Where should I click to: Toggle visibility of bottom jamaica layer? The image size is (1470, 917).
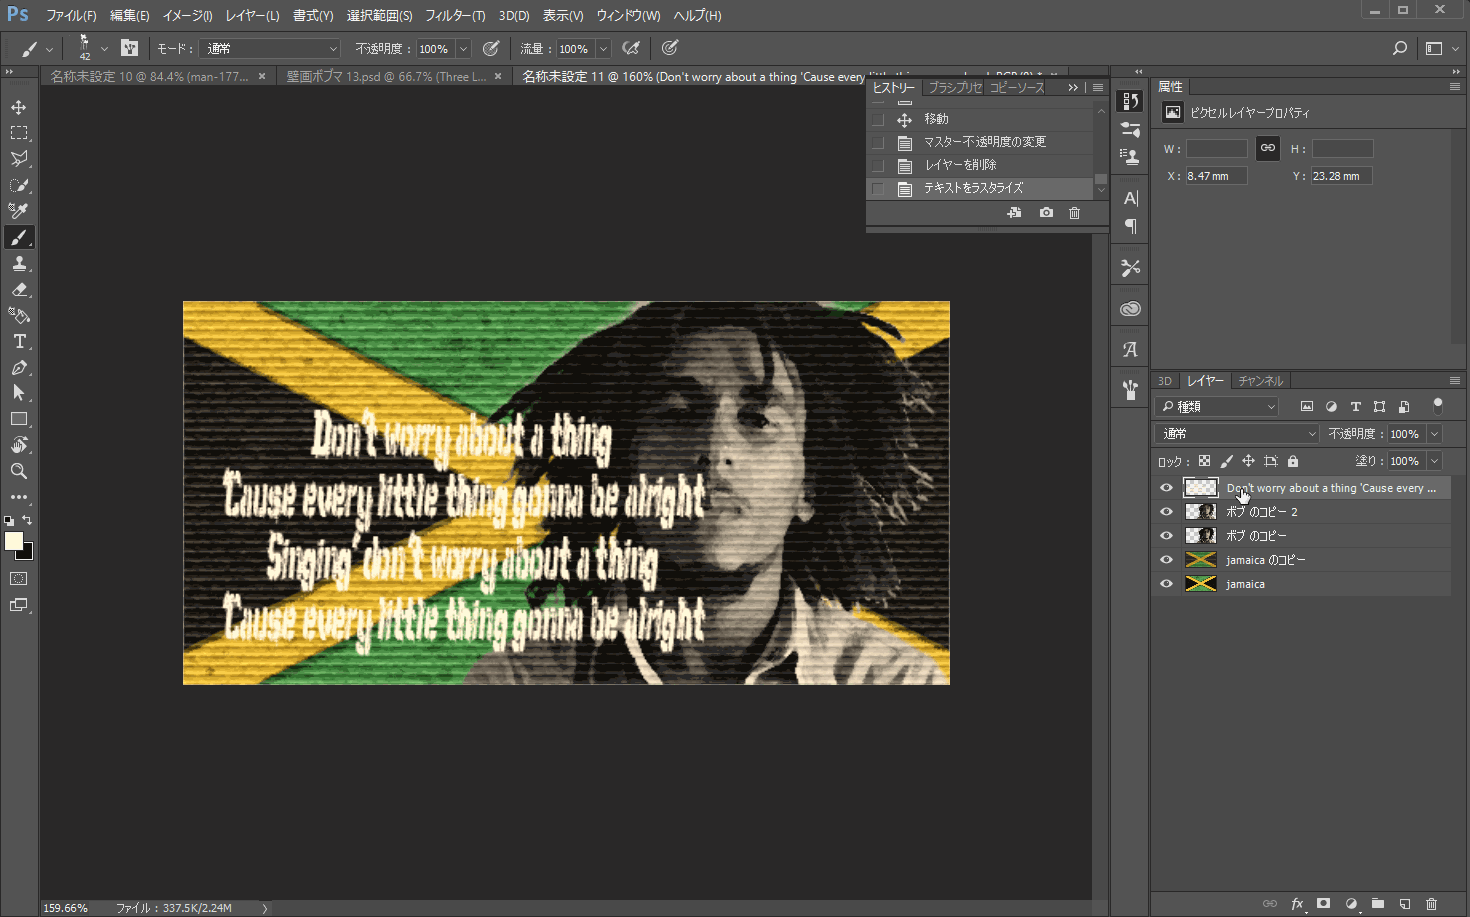(x=1166, y=584)
